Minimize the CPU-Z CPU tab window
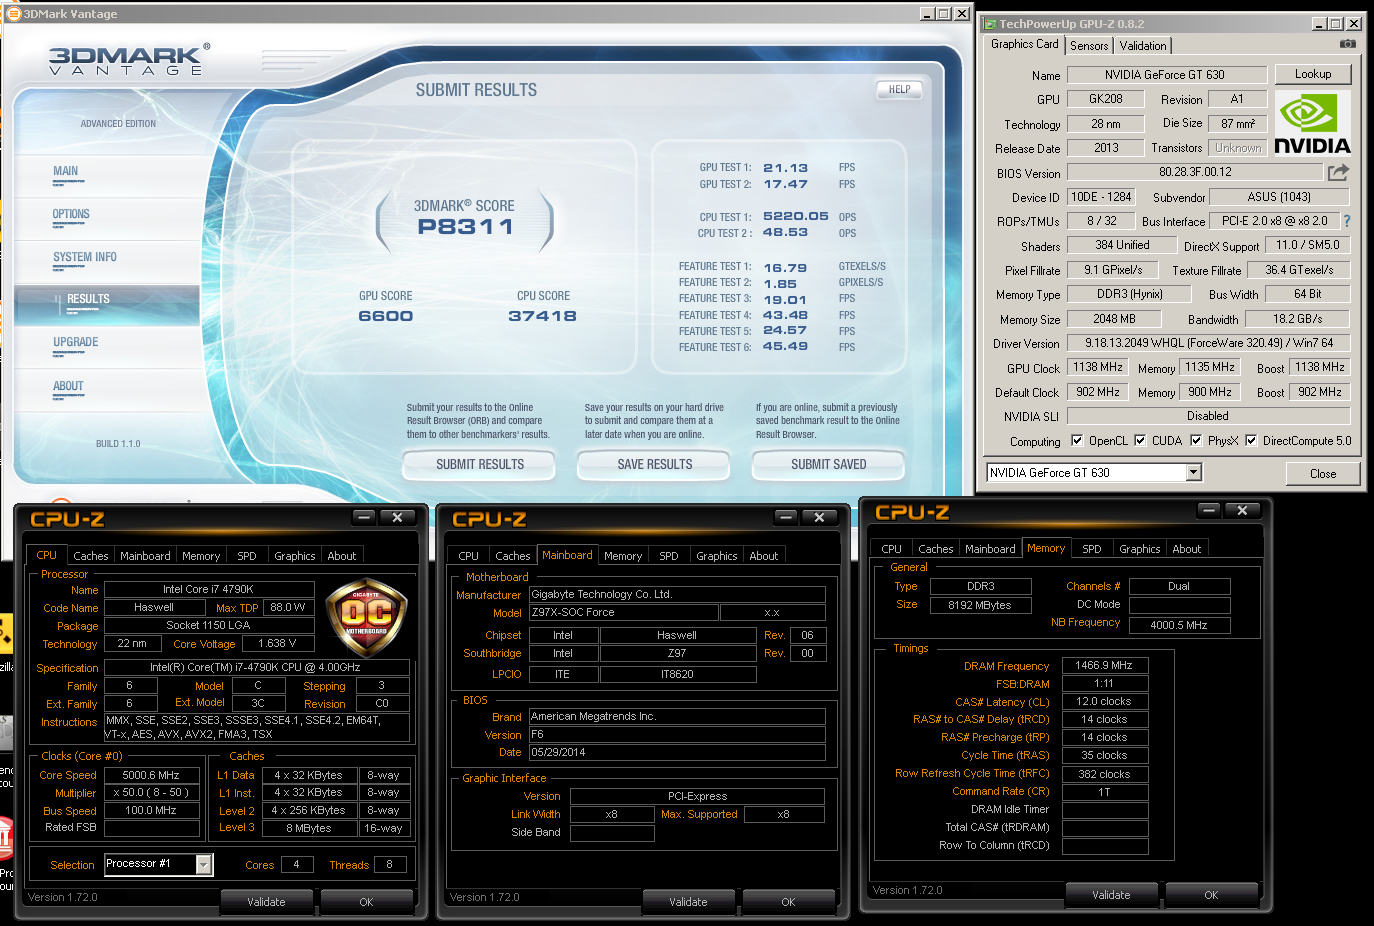This screenshot has width=1374, height=926. pos(364,517)
